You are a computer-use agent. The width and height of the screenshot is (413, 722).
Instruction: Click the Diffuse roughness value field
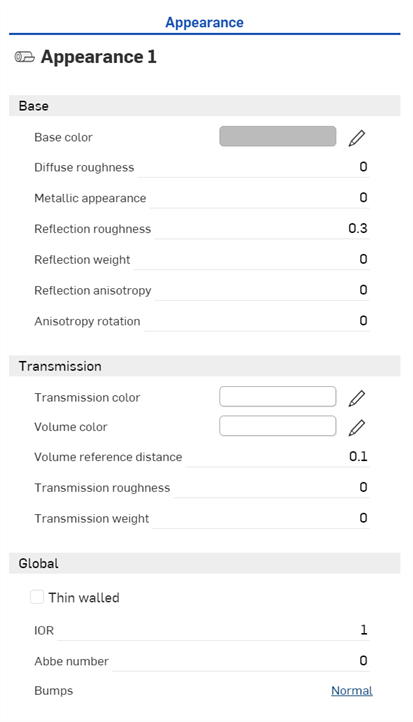253,167
